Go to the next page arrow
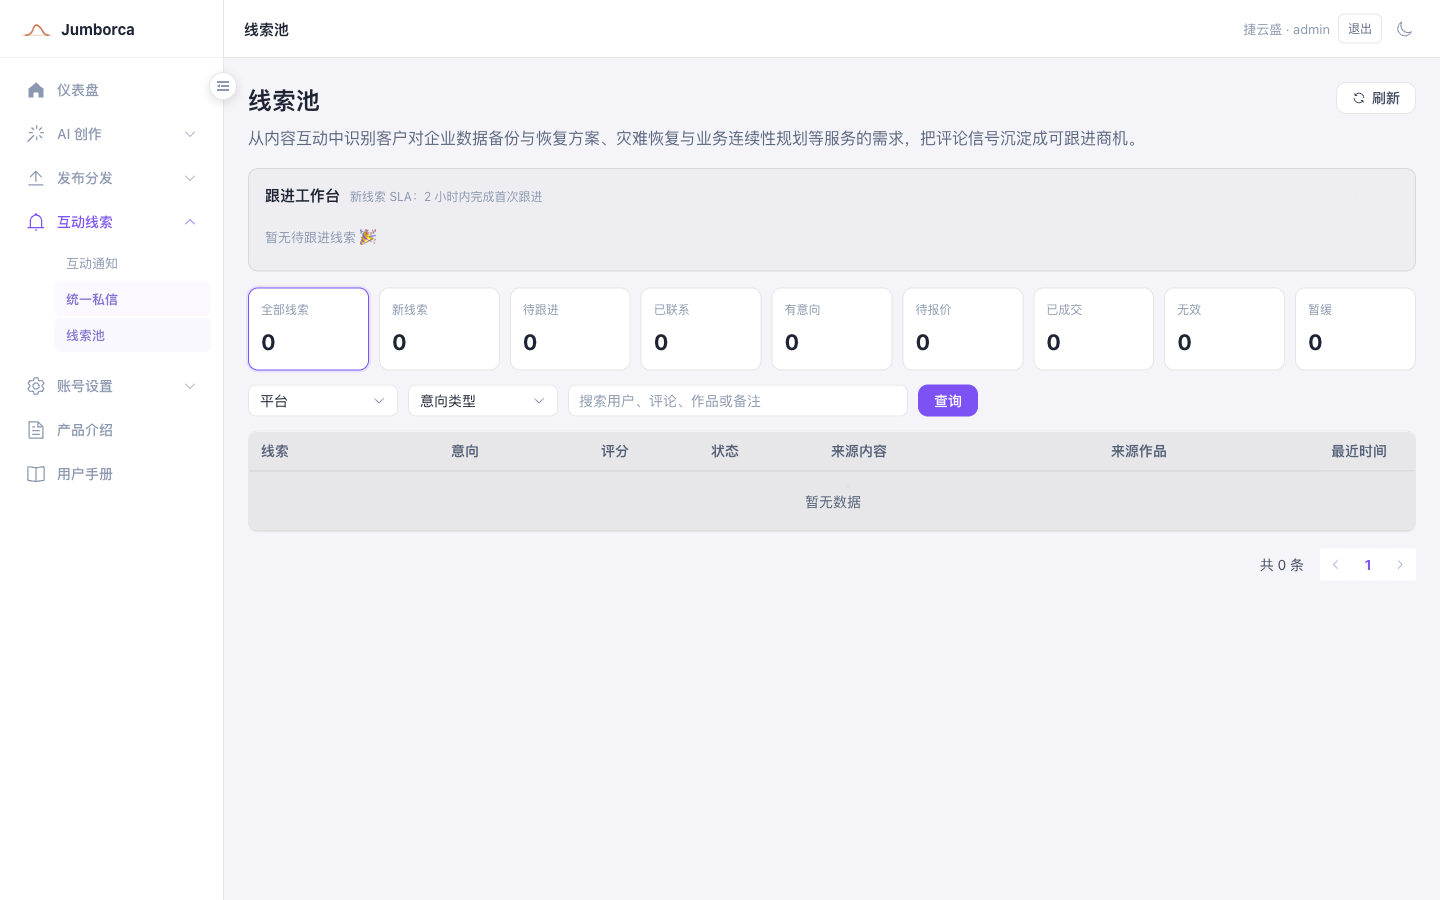The height and width of the screenshot is (900, 1440). (1400, 565)
